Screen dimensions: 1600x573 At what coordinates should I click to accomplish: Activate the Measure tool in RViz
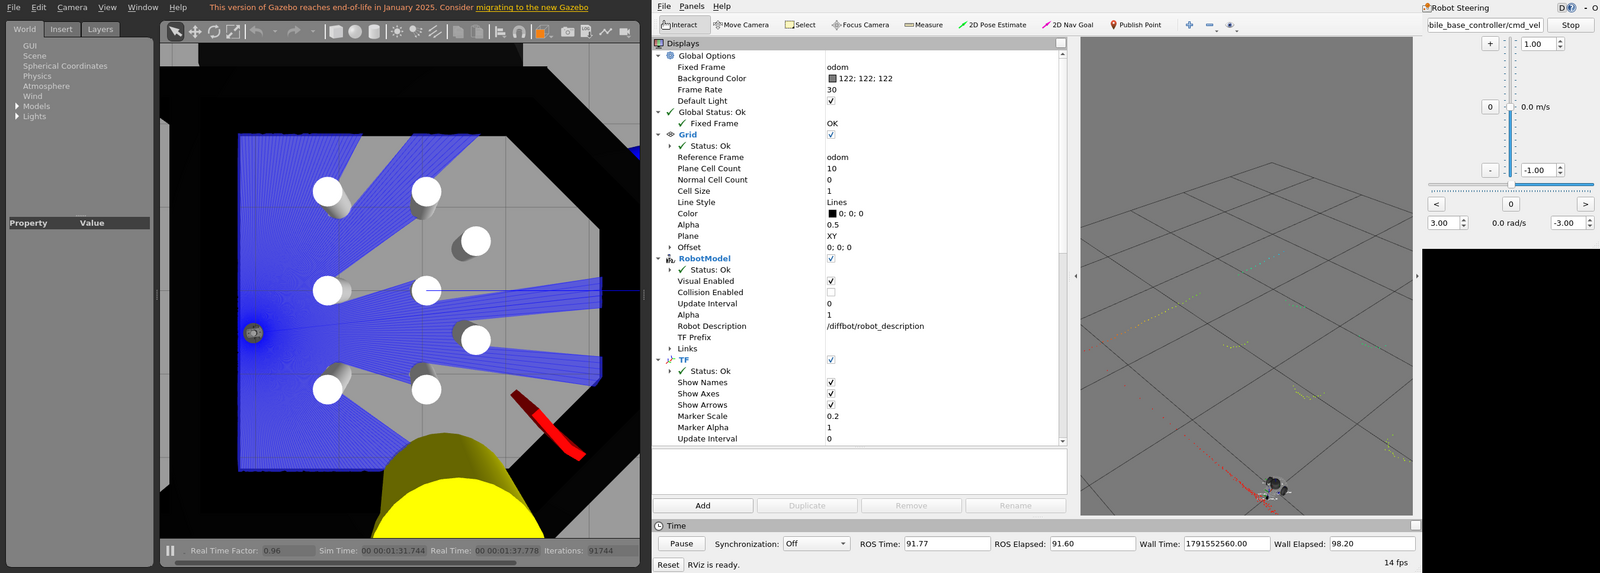click(x=923, y=25)
